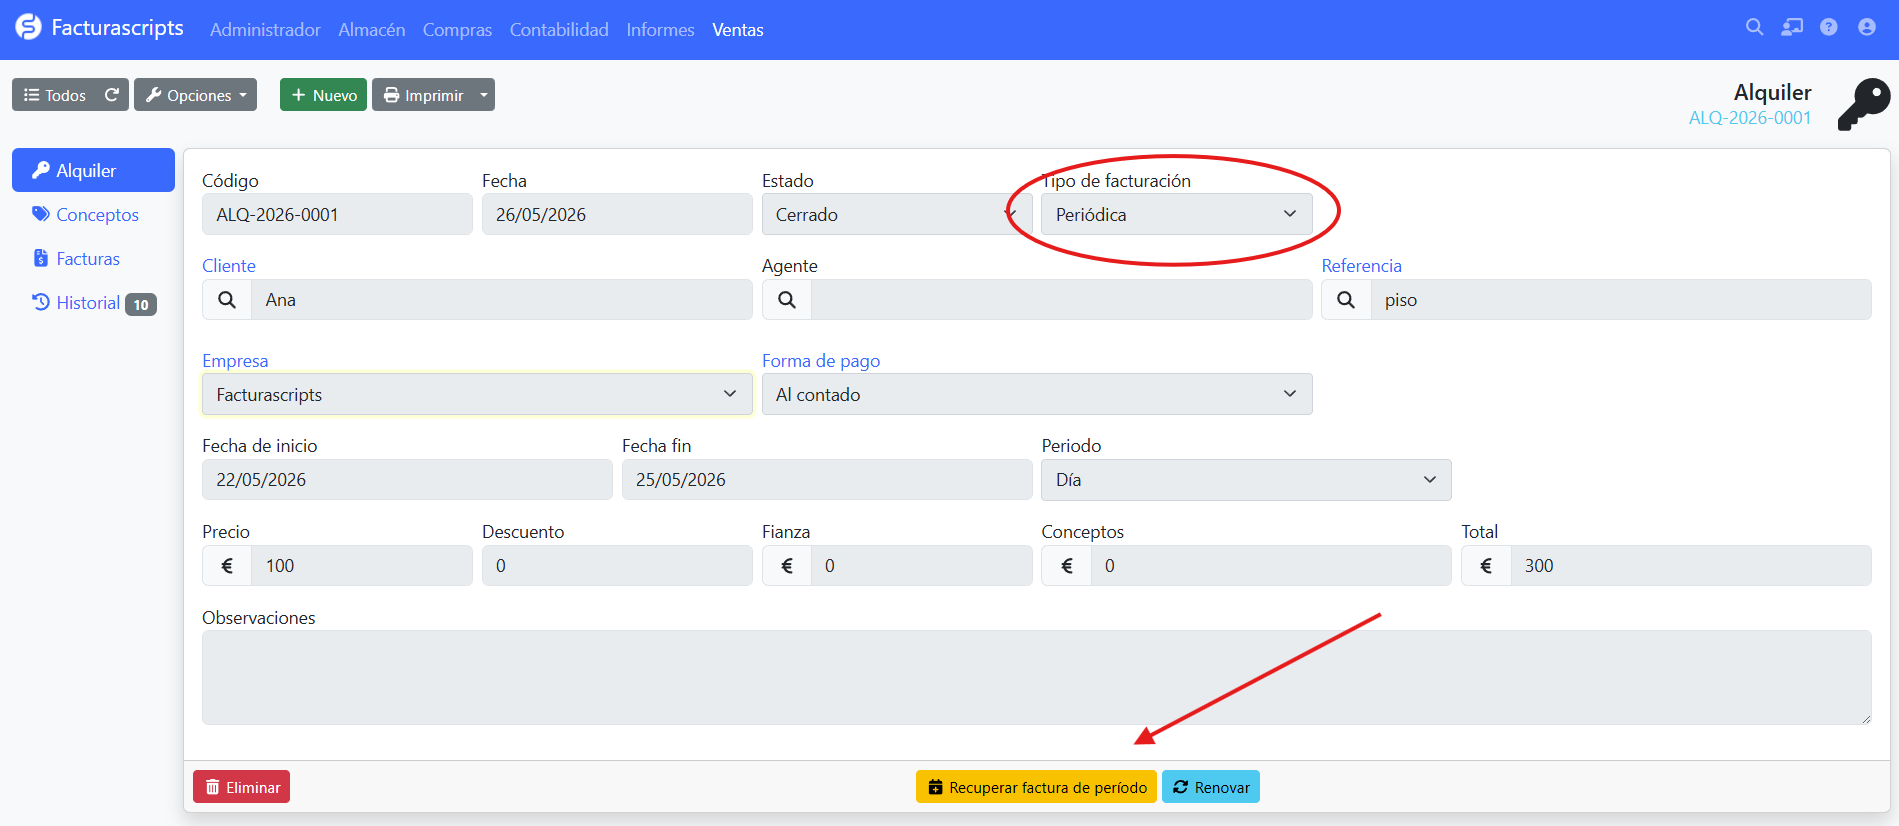This screenshot has height=826, width=1899.
Task: Open Administrador menu
Action: point(265,30)
